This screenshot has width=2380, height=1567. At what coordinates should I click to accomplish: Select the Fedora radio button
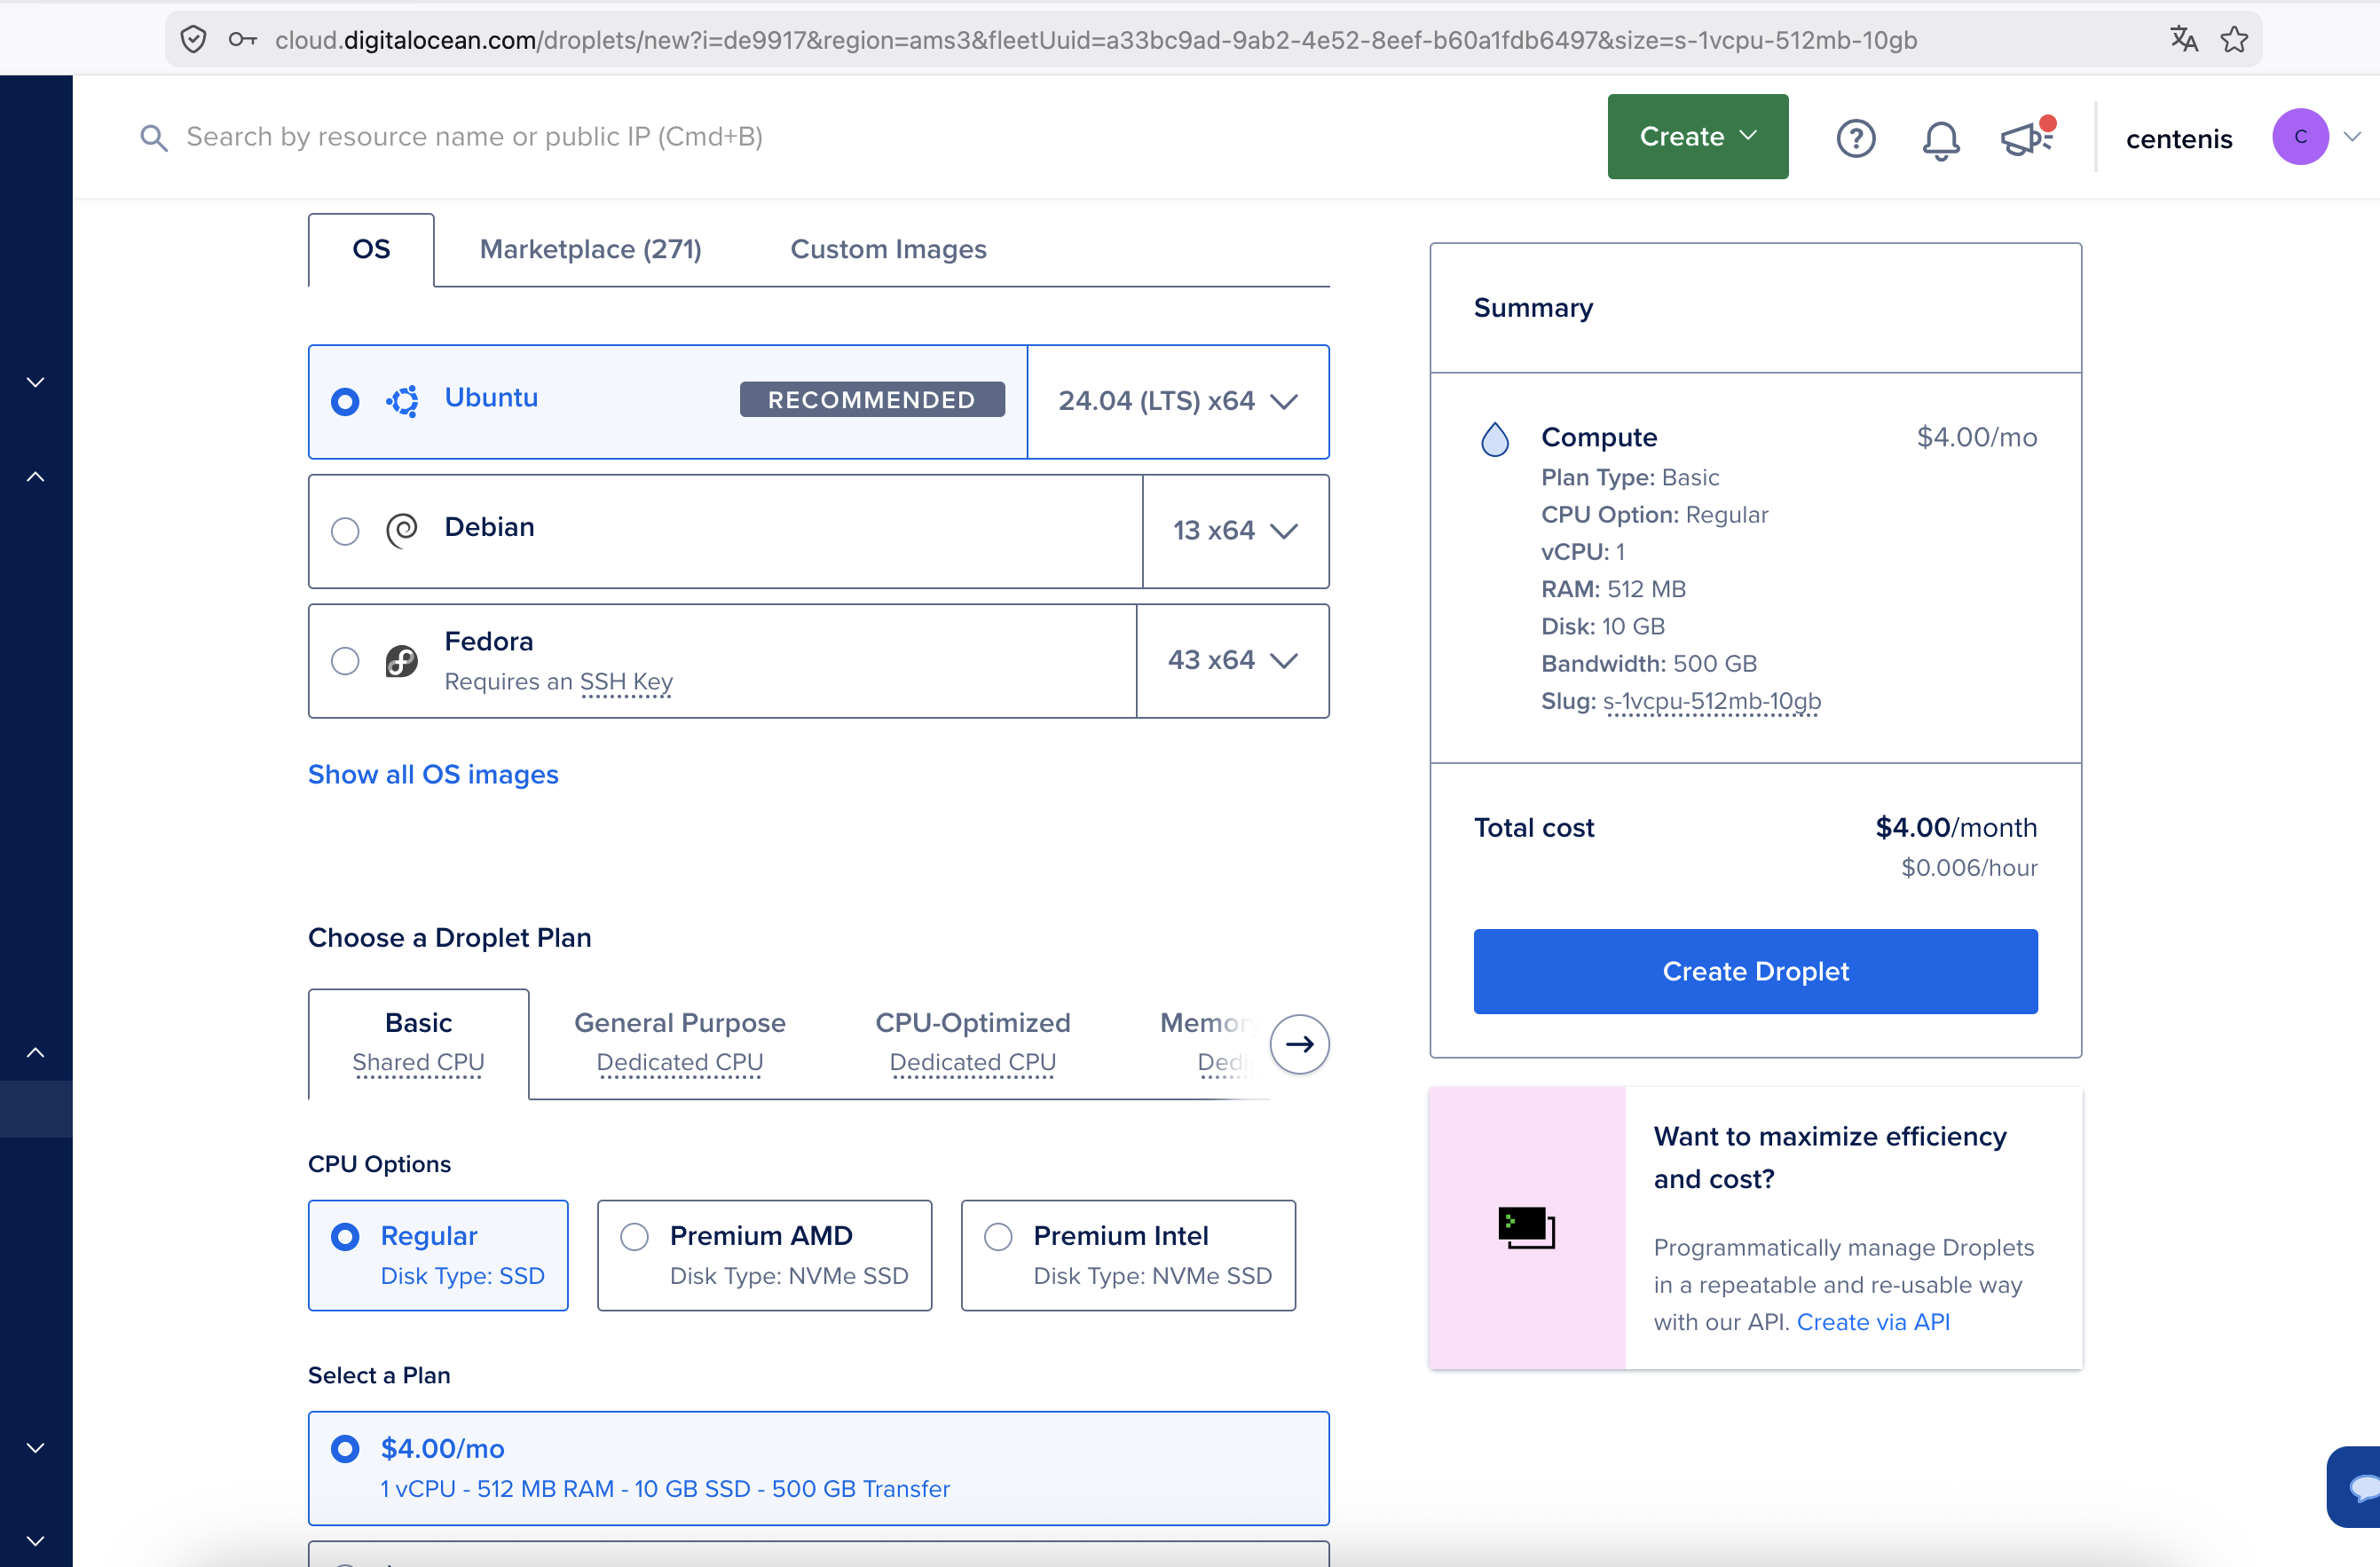[345, 661]
